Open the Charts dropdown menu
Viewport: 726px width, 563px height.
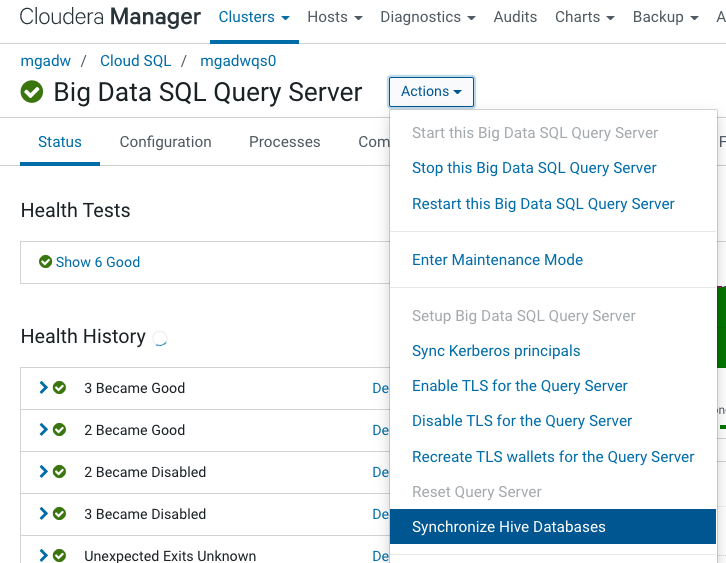585,17
